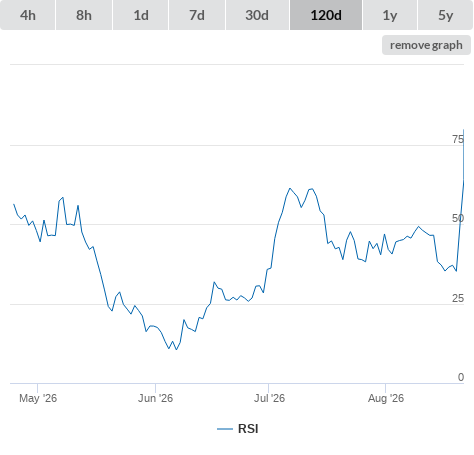Click the Aug '26 axis label

pos(386,398)
